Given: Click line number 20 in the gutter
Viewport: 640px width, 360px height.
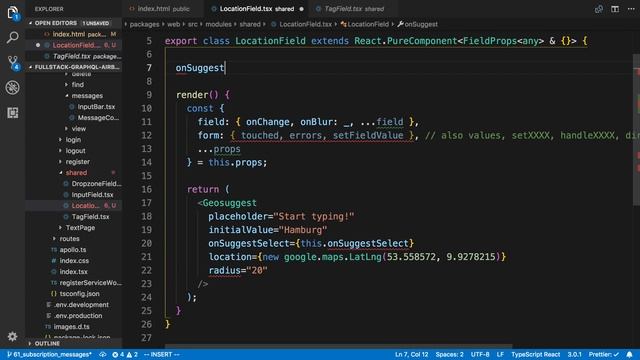Looking at the screenshot, I should point(147,243).
